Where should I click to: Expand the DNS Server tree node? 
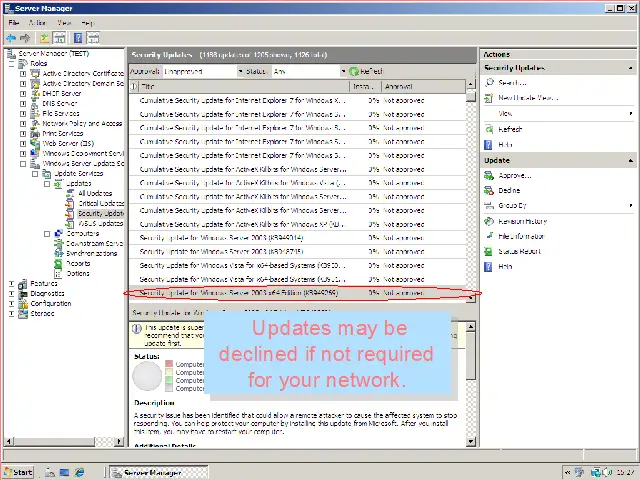(23, 103)
